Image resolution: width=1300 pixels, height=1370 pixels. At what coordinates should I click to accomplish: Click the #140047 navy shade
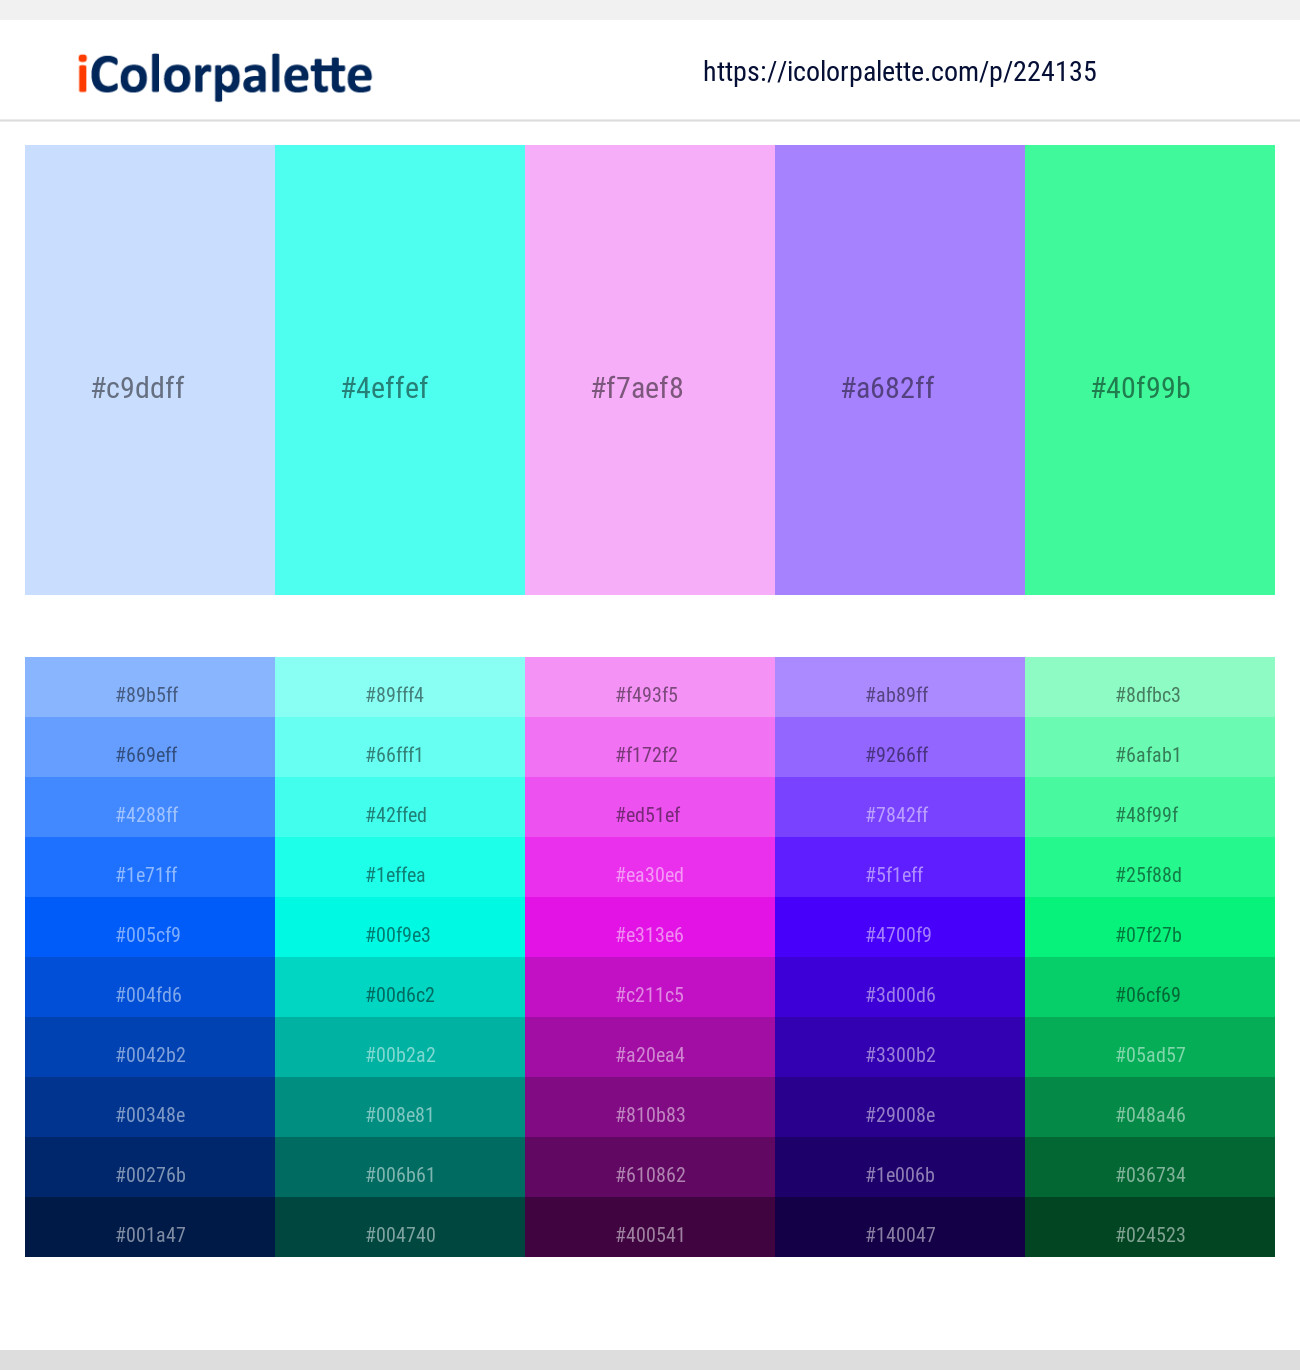[x=899, y=1235]
